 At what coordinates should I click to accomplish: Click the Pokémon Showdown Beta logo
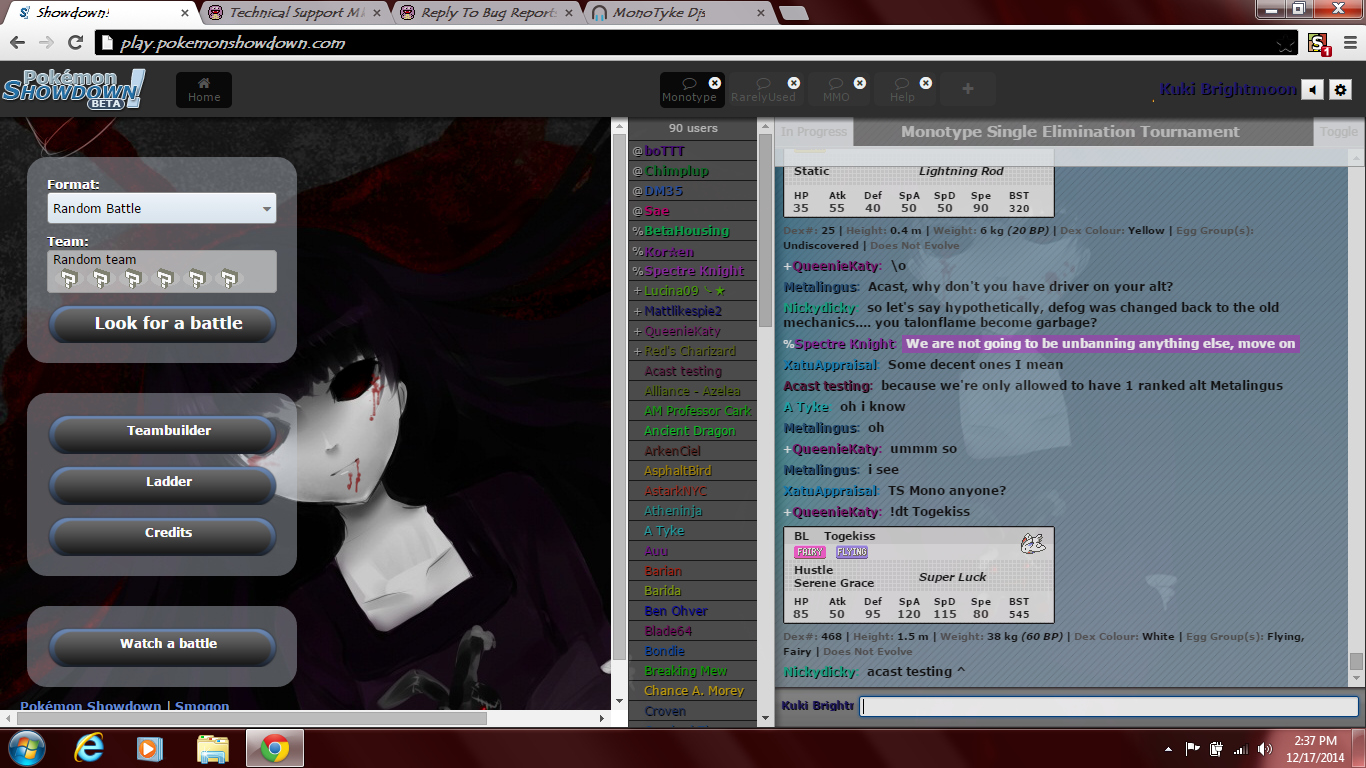point(72,89)
